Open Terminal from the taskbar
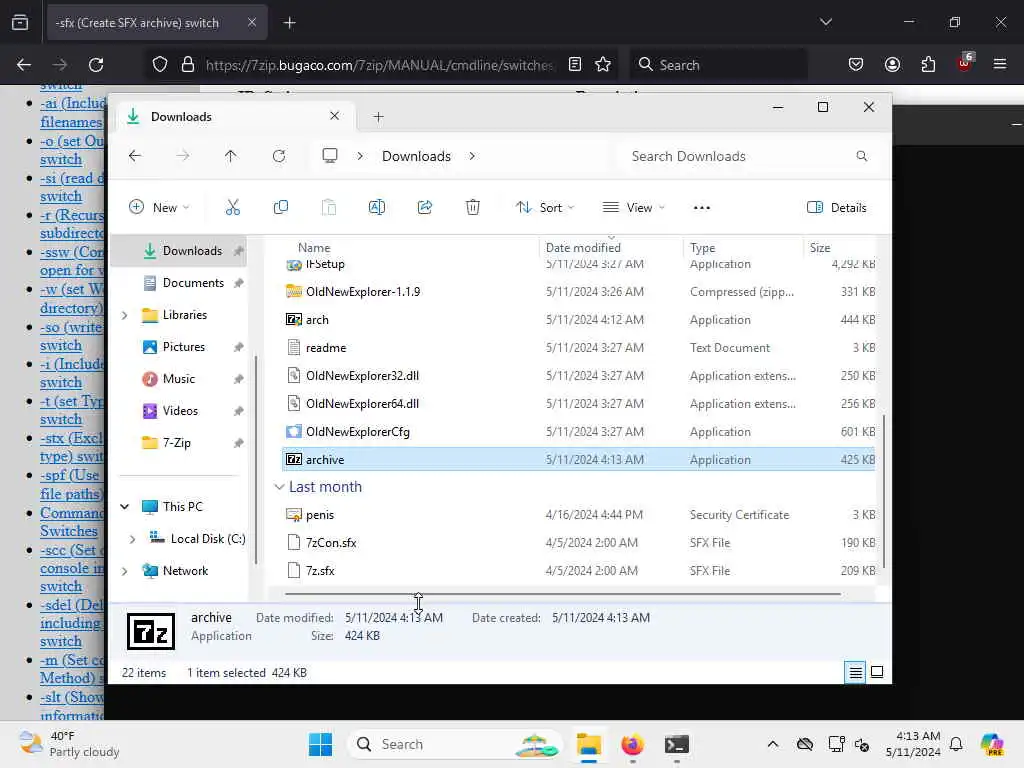This screenshot has width=1024, height=768. pos(677,744)
